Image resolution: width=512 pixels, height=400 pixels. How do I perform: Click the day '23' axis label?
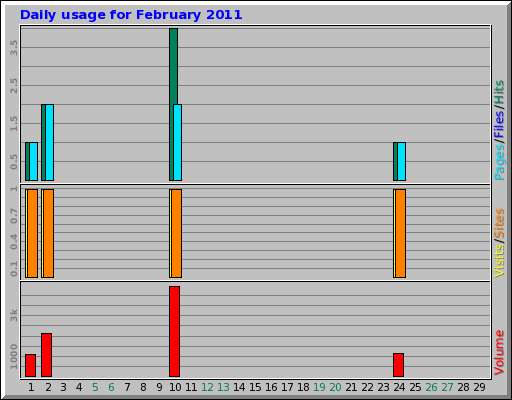[383, 387]
